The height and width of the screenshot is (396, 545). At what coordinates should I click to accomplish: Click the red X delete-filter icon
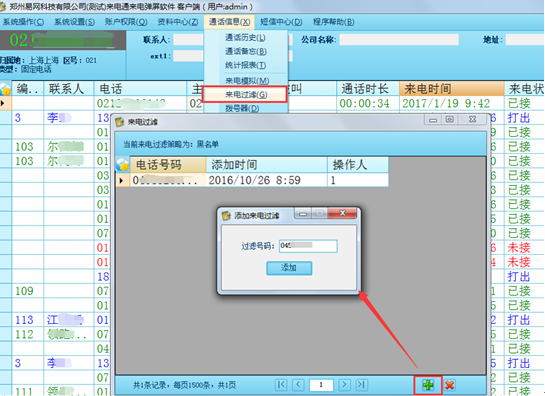tap(449, 385)
